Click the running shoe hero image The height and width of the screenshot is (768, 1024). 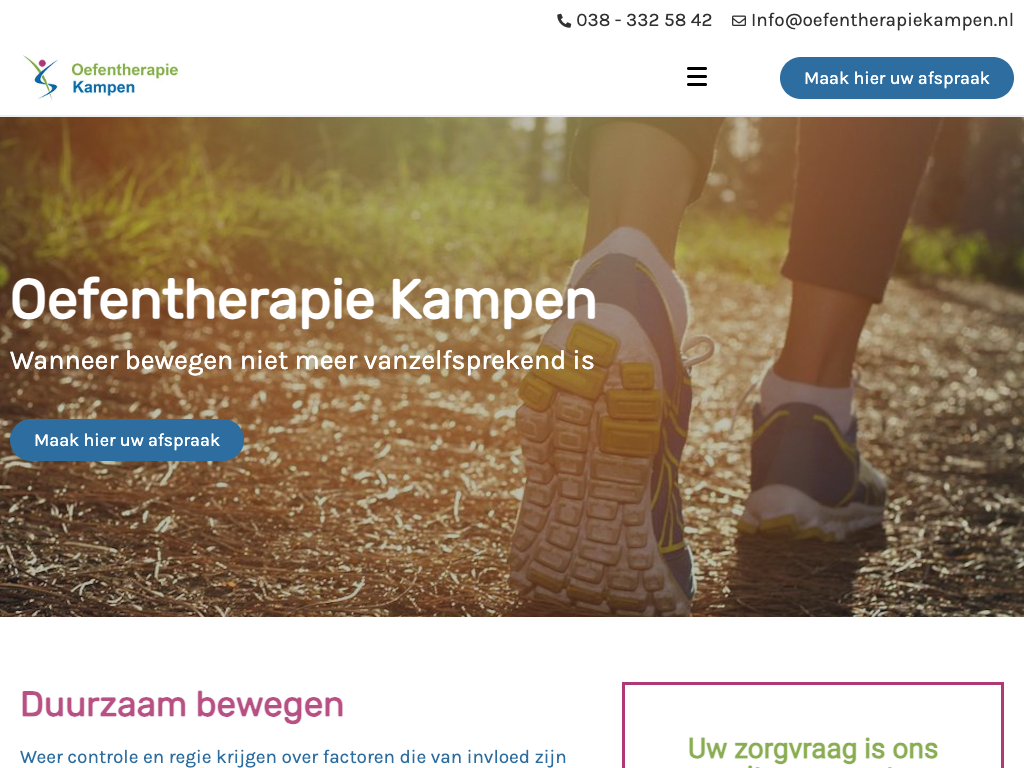pos(512,367)
